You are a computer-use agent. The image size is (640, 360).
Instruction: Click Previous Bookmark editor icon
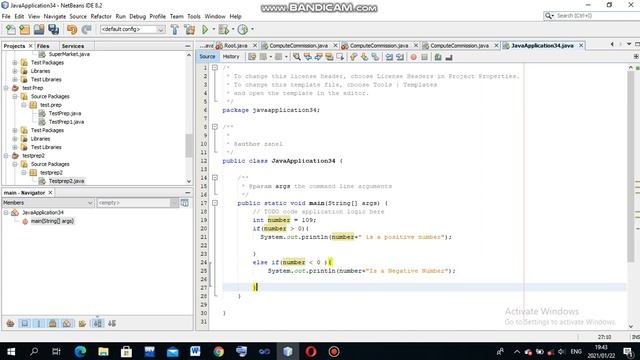(x=353, y=57)
